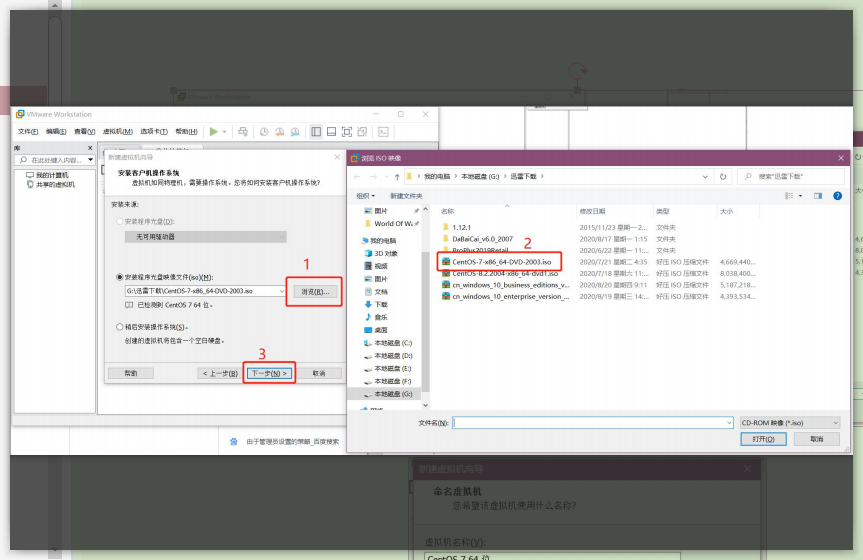The width and height of the screenshot is (863, 560).
Task: Click the 打开(O) button
Action: (763, 439)
